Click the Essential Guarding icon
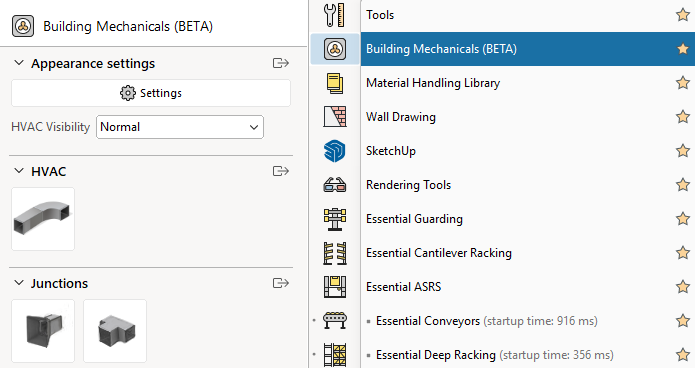Viewport: 695px width, 368px height. point(335,219)
